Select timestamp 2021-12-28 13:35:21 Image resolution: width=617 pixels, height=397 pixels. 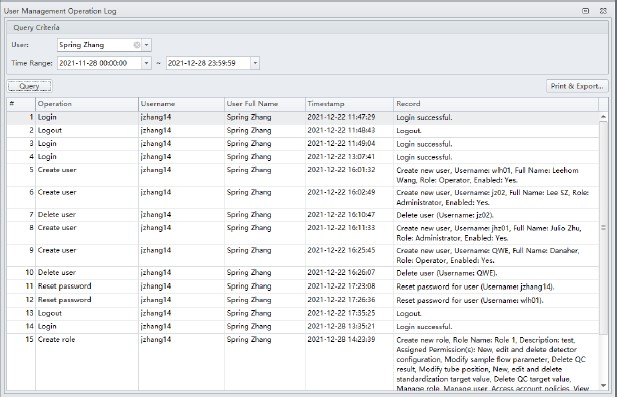[x=341, y=327]
